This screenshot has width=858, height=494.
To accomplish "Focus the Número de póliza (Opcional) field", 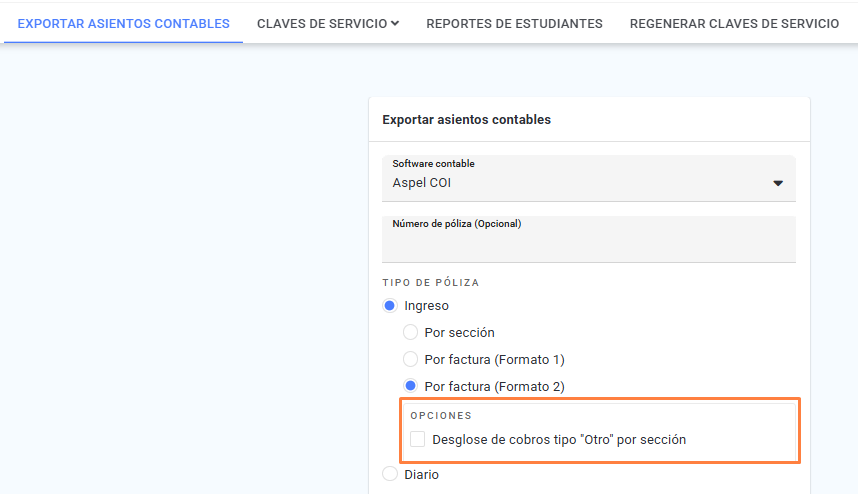I will [x=589, y=240].
